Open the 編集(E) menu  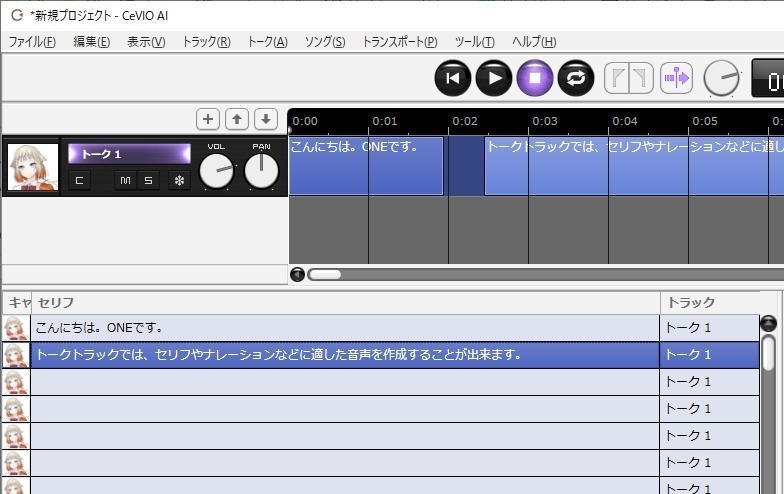(x=92, y=42)
